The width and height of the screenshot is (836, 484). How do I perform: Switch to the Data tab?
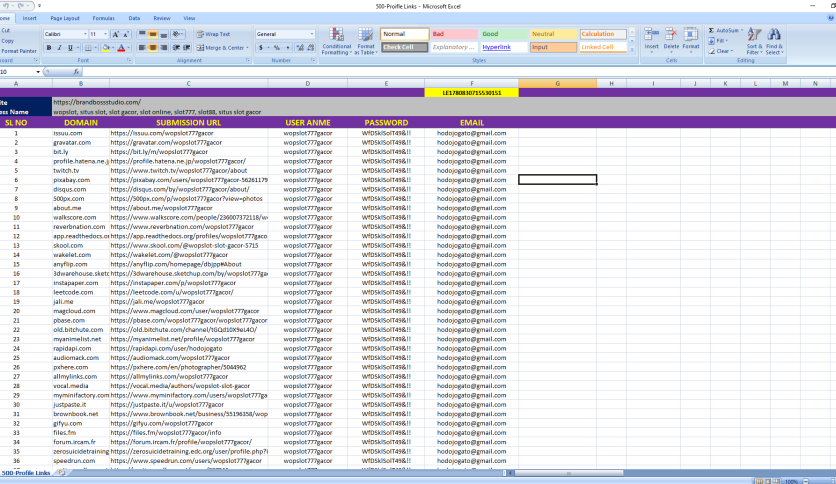(x=134, y=18)
